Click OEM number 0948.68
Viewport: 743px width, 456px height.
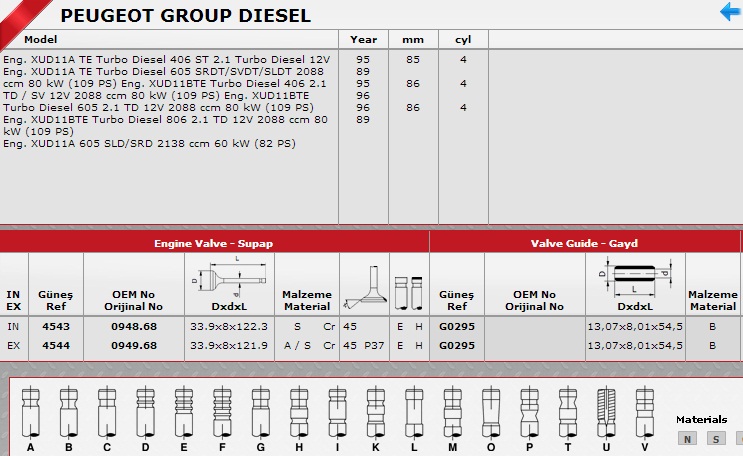point(134,327)
